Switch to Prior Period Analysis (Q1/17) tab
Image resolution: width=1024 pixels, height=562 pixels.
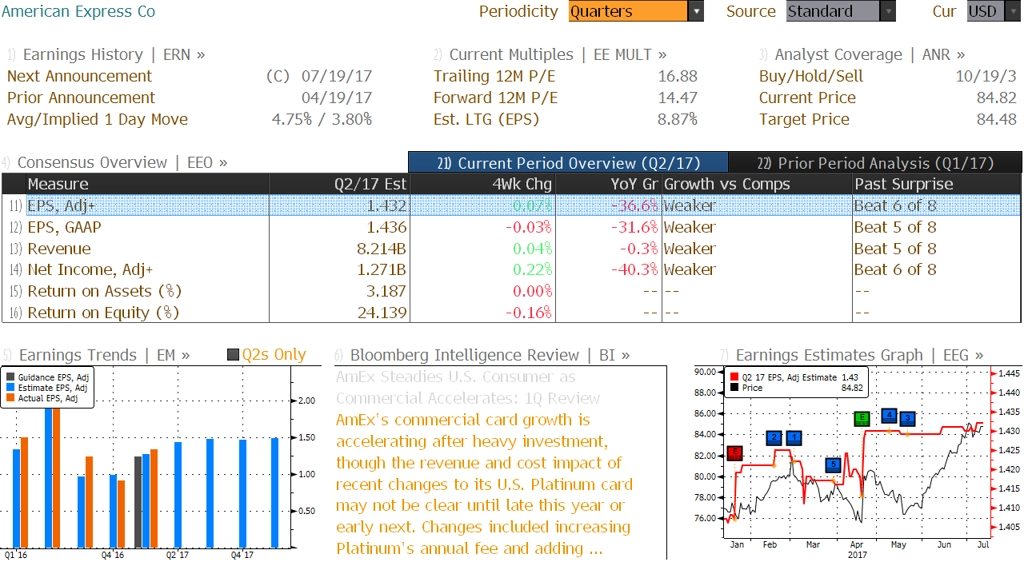(x=875, y=163)
